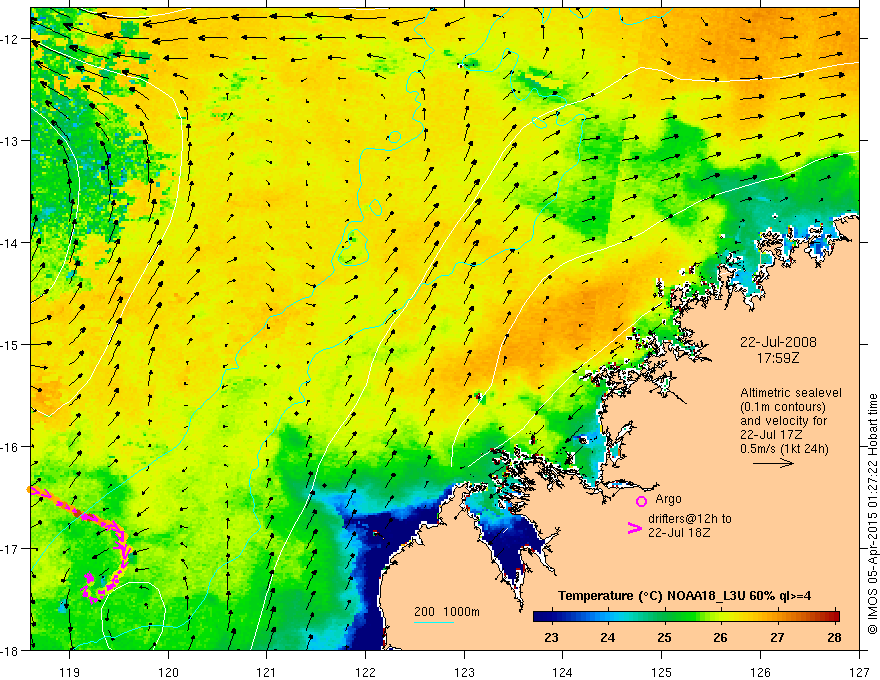Click the latitude axis label -16
Image resolution: width=880 pixels, height=680 pixels.
point(11,447)
